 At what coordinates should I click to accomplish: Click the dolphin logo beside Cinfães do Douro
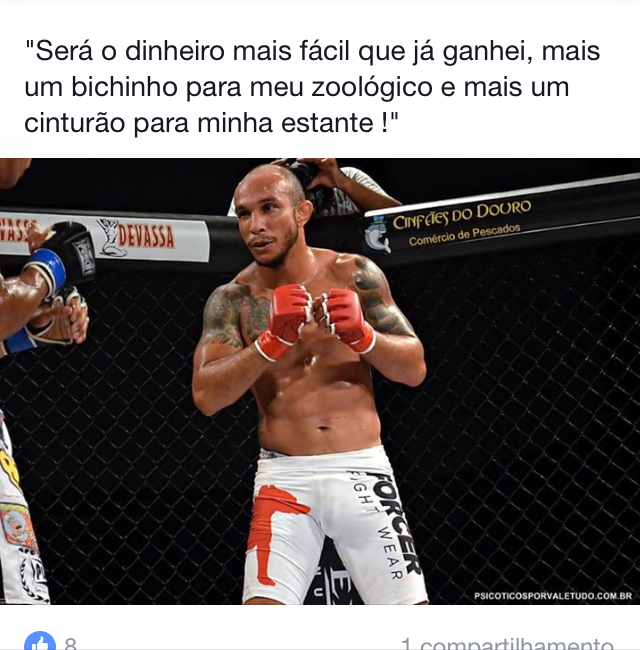377,234
